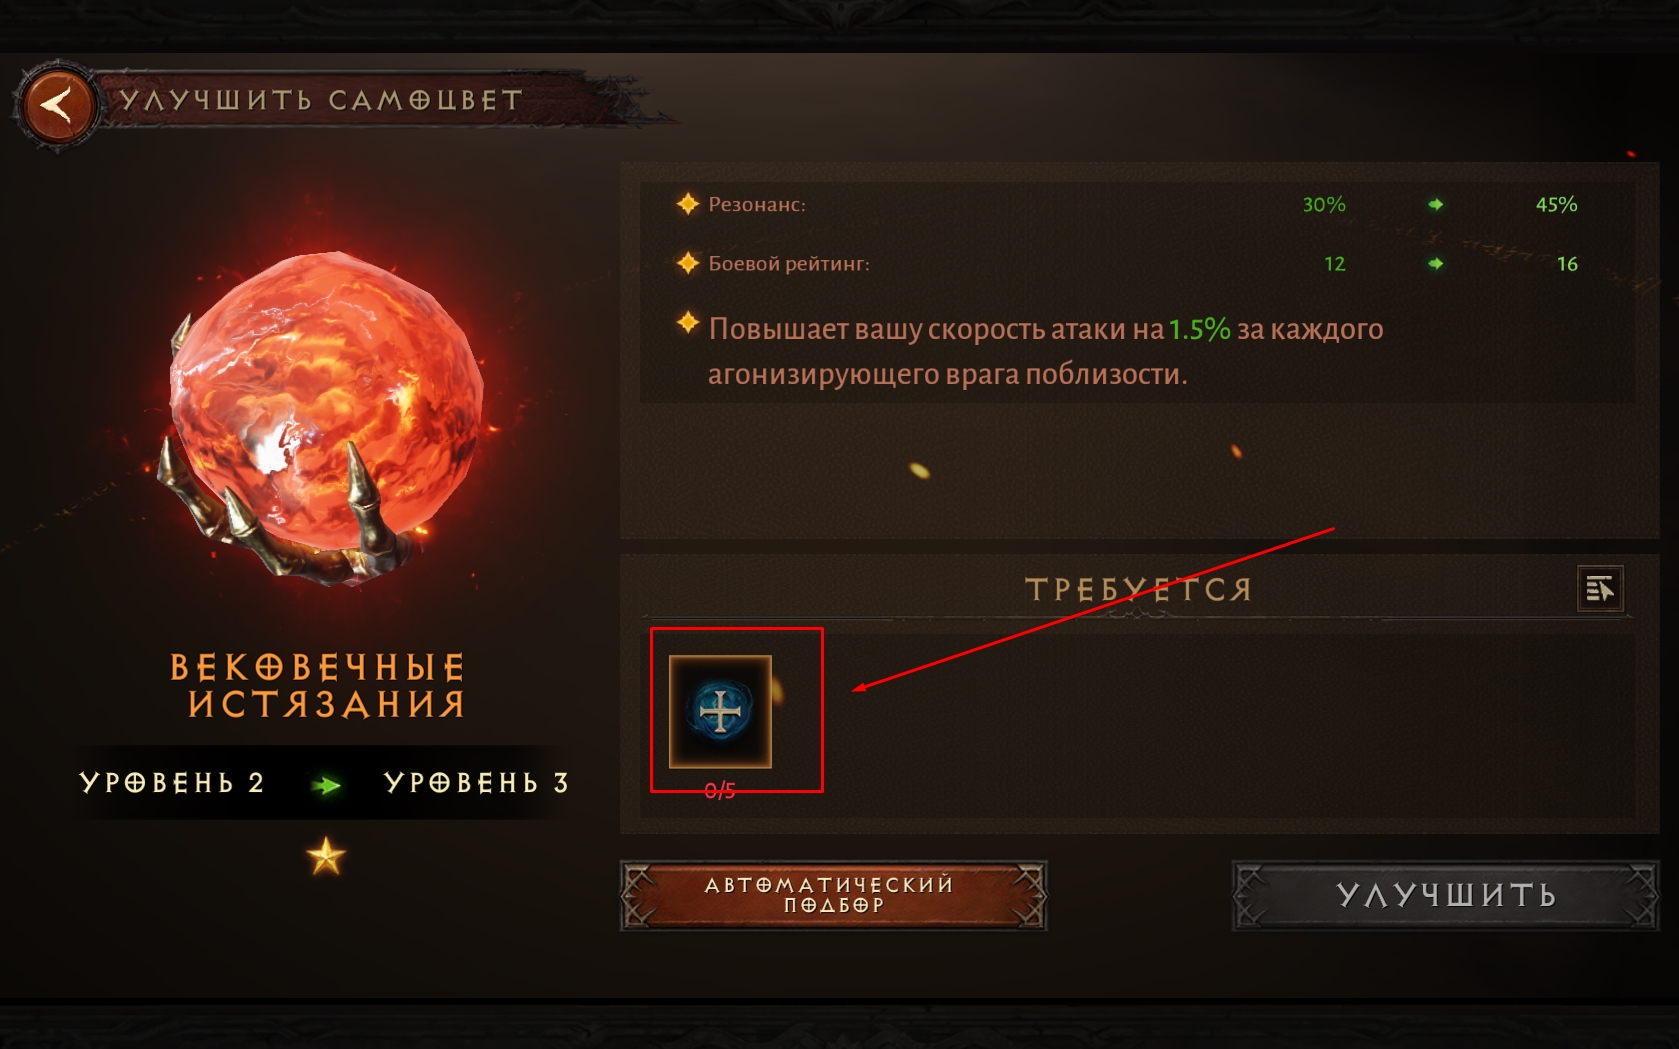Click the Автоматический подбор button
Viewport: 1679px width, 1049px height.
coord(833,895)
